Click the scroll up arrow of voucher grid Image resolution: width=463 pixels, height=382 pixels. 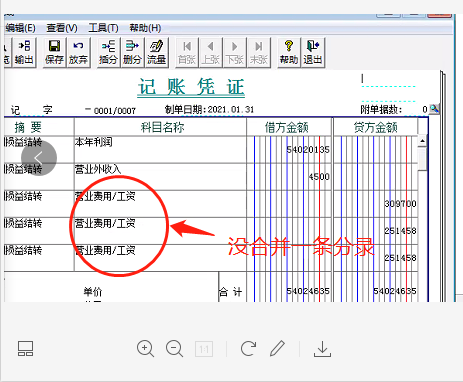coord(422,141)
